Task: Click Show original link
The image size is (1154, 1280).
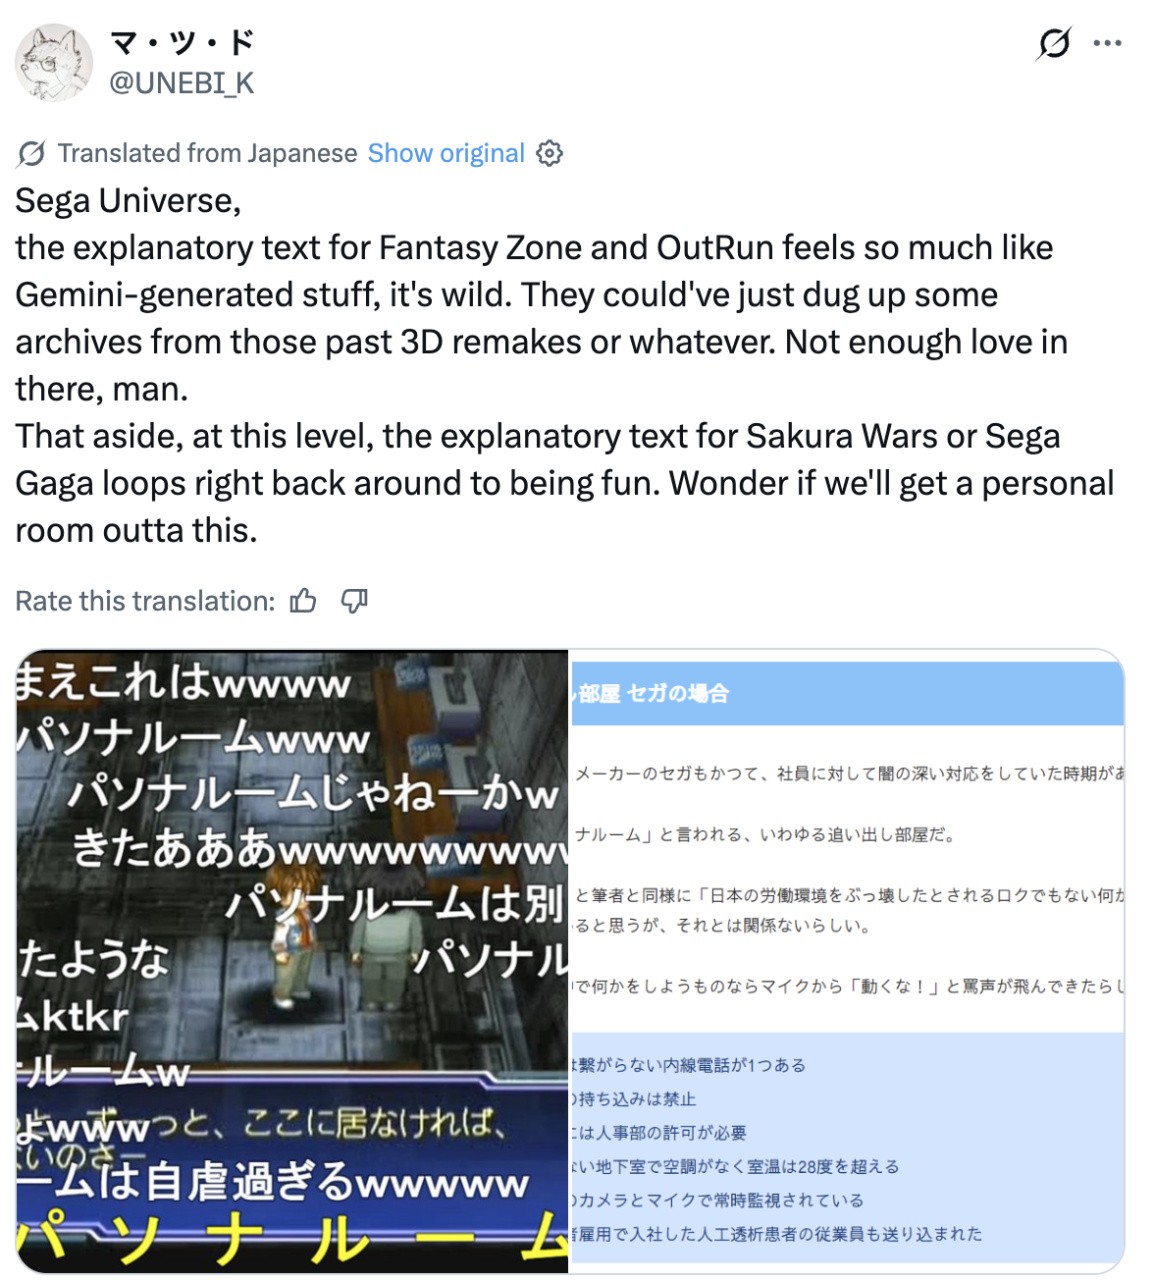Action: point(446,153)
